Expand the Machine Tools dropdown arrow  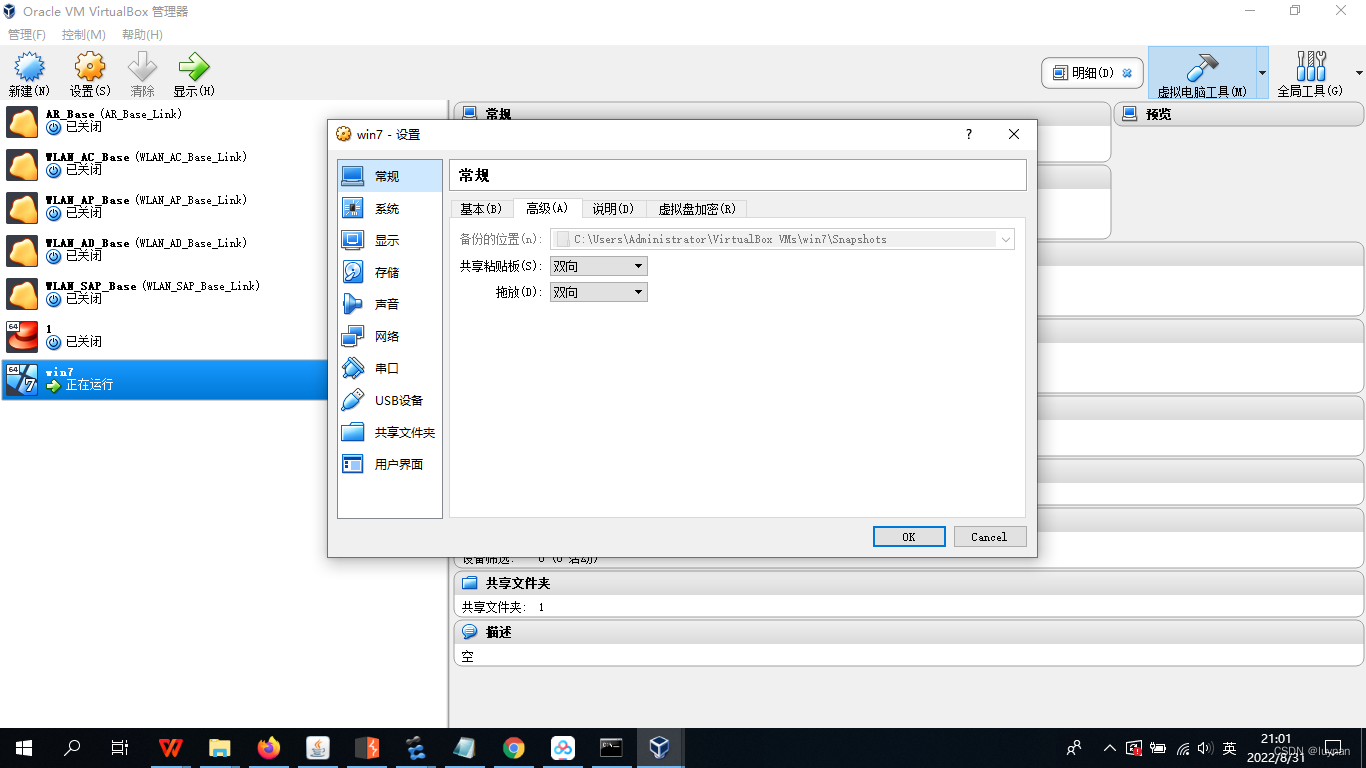click(x=1262, y=73)
